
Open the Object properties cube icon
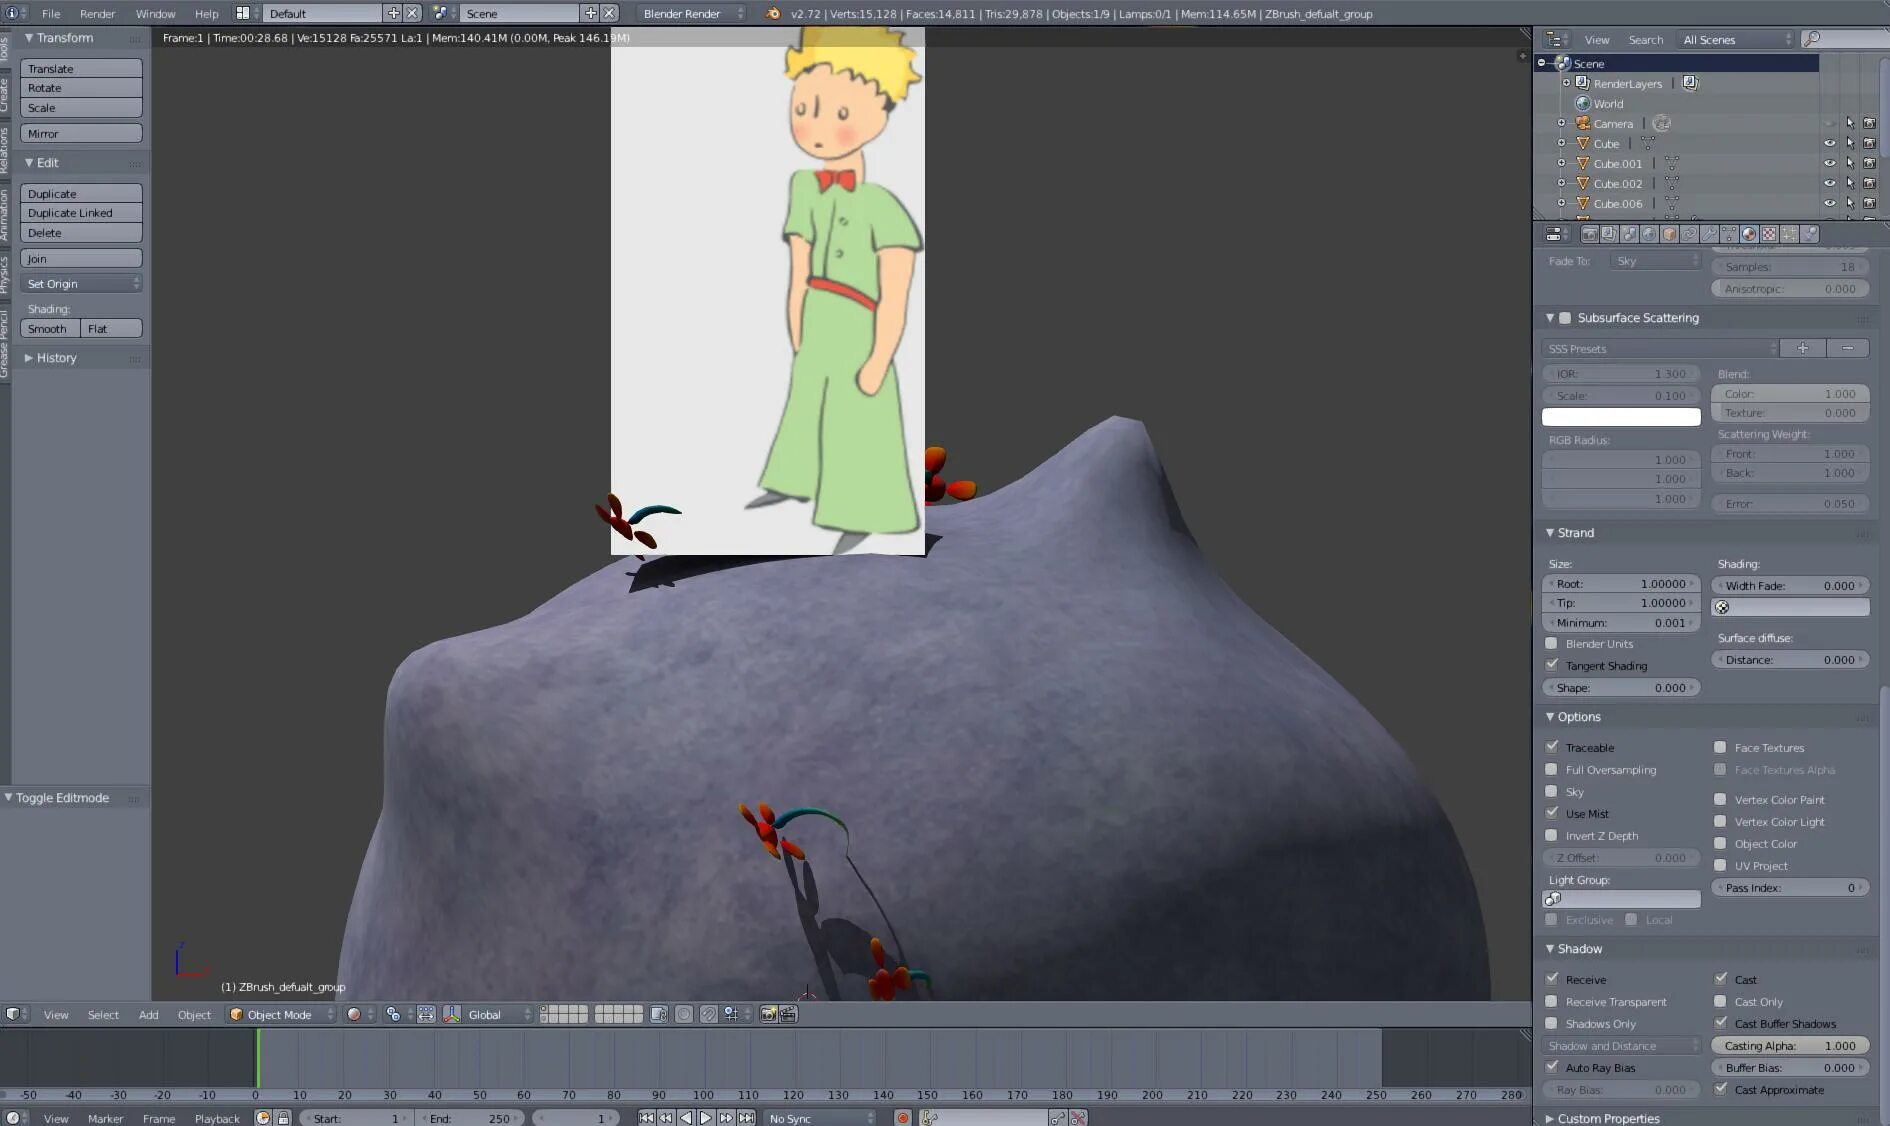pyautogui.click(x=1669, y=234)
